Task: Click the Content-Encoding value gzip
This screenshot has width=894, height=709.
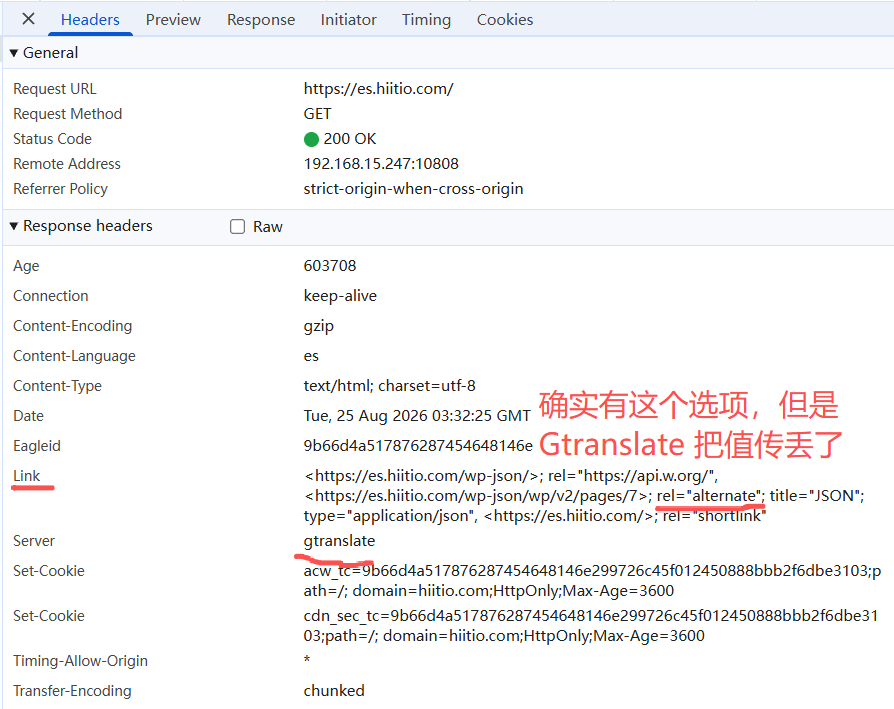Action: click(x=319, y=326)
